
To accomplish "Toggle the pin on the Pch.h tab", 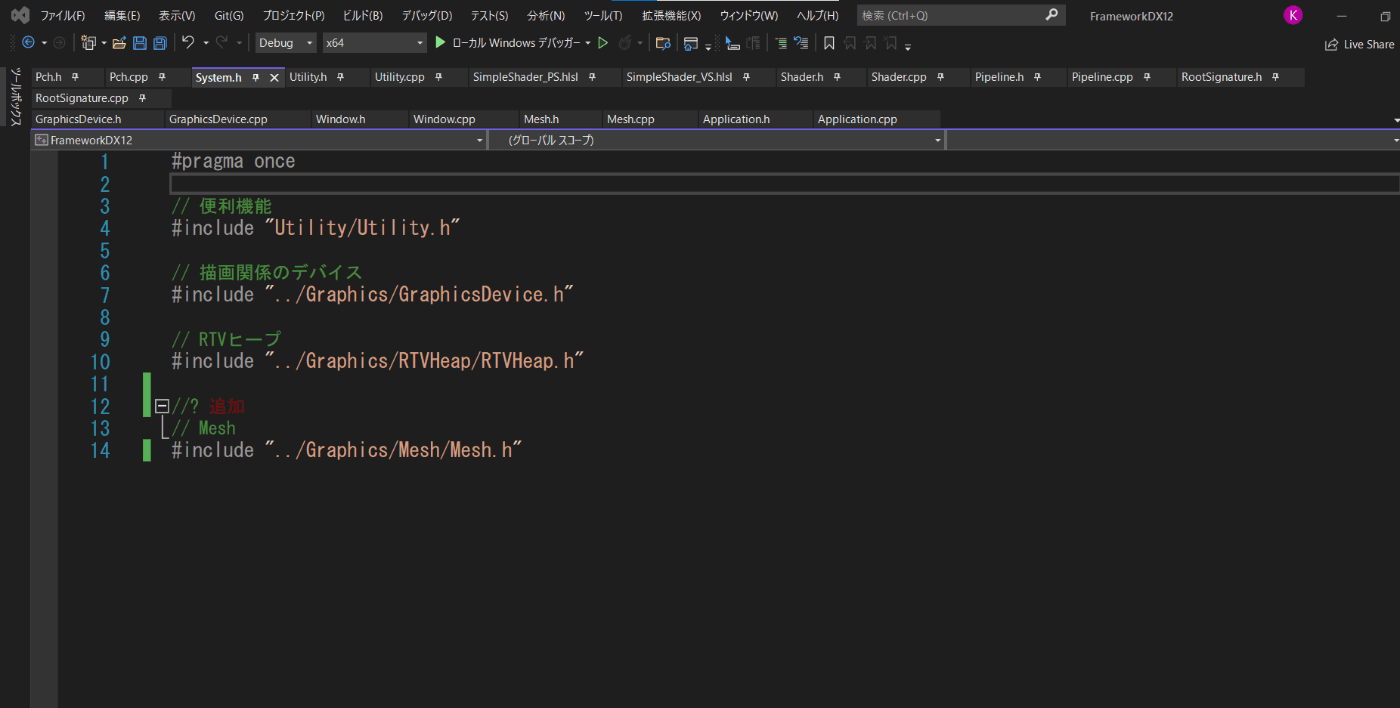I will point(75,77).
